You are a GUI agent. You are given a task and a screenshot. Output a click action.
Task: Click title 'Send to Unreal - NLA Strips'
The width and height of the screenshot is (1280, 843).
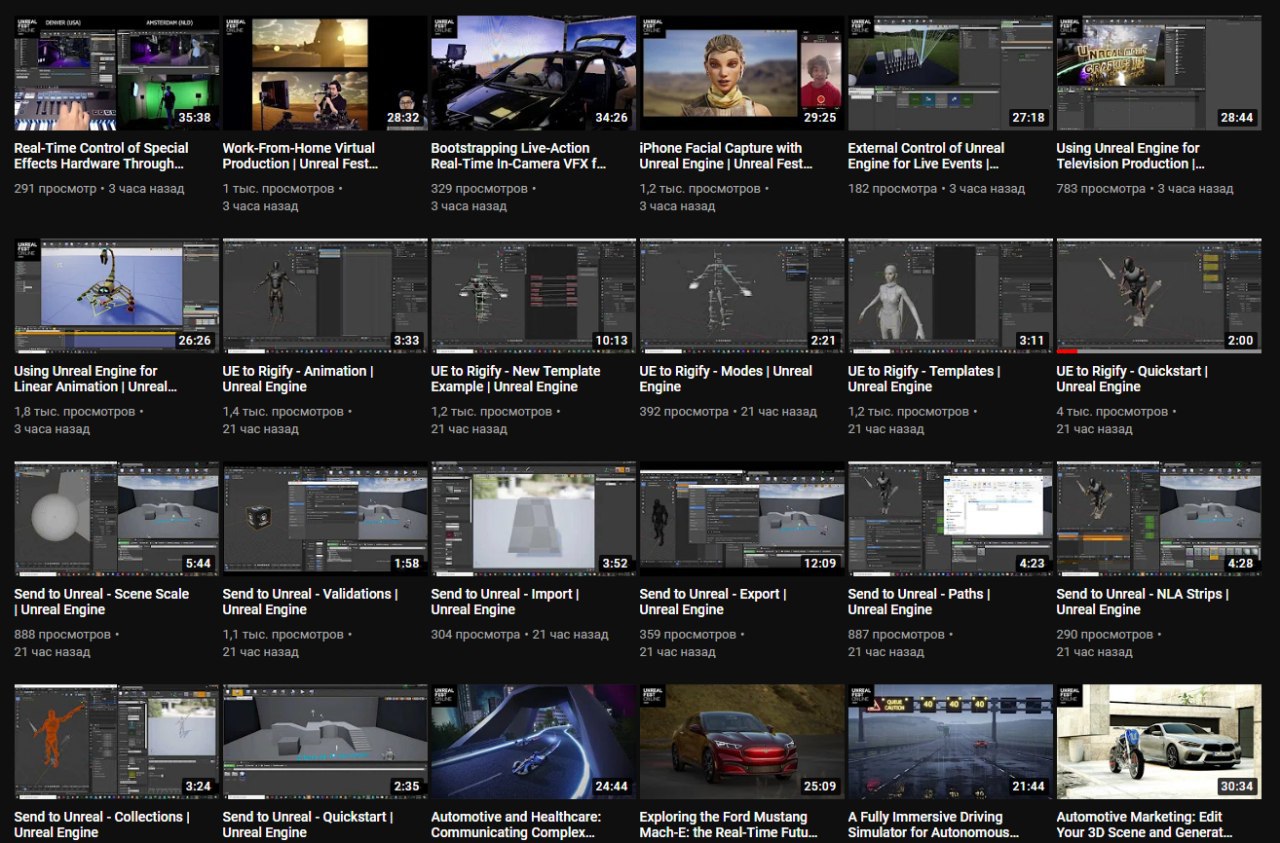(x=1143, y=602)
